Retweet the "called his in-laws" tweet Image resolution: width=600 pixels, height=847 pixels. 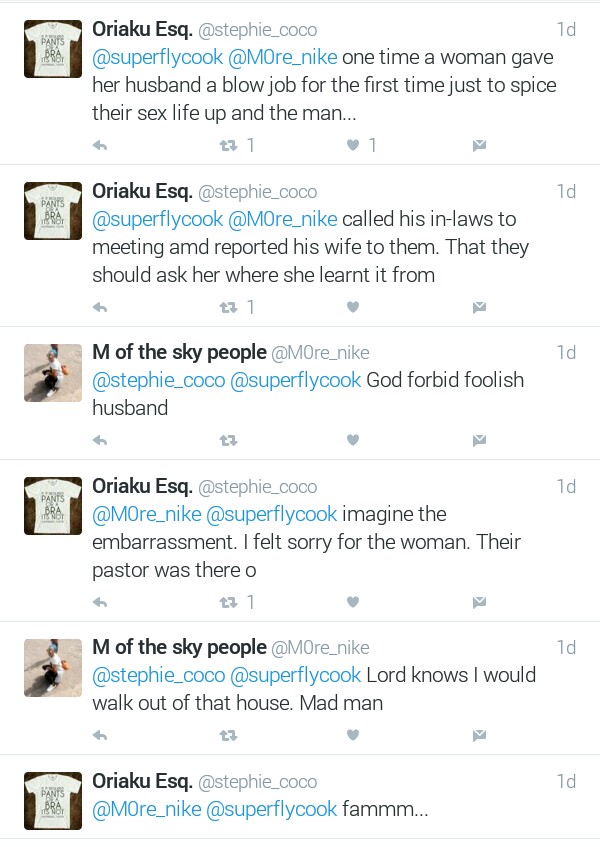(228, 307)
